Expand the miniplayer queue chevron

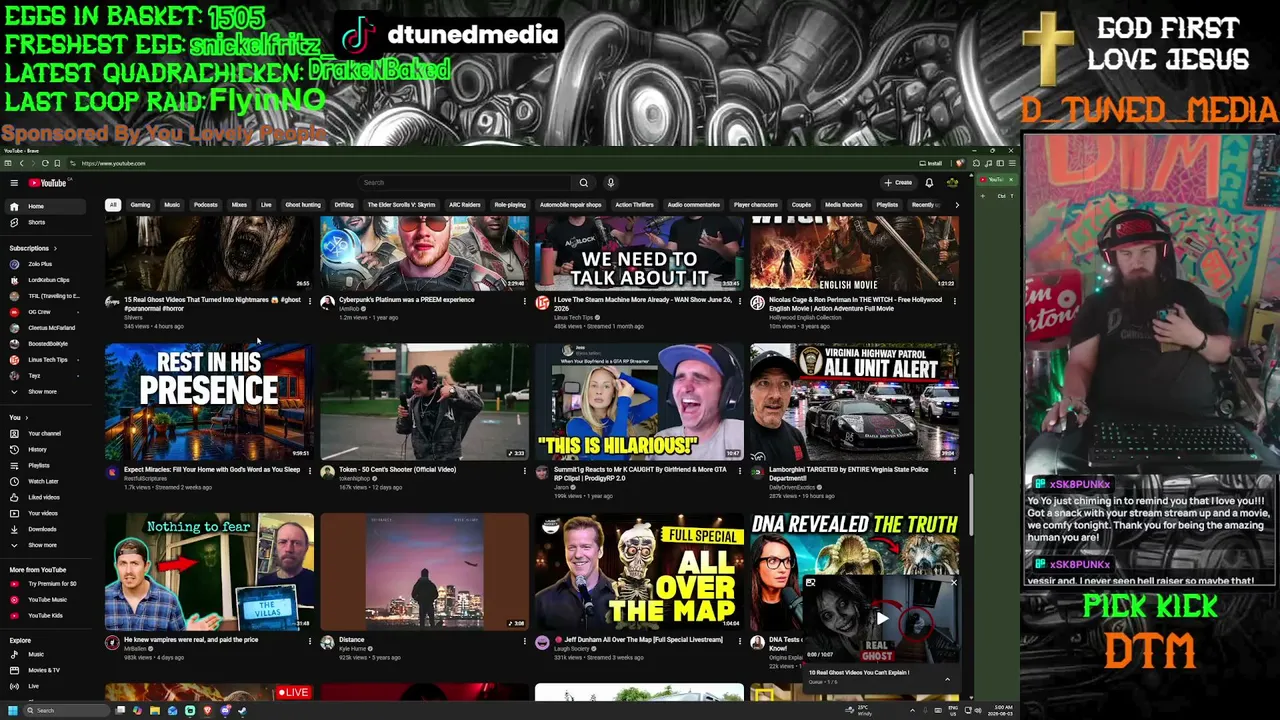coord(947,679)
